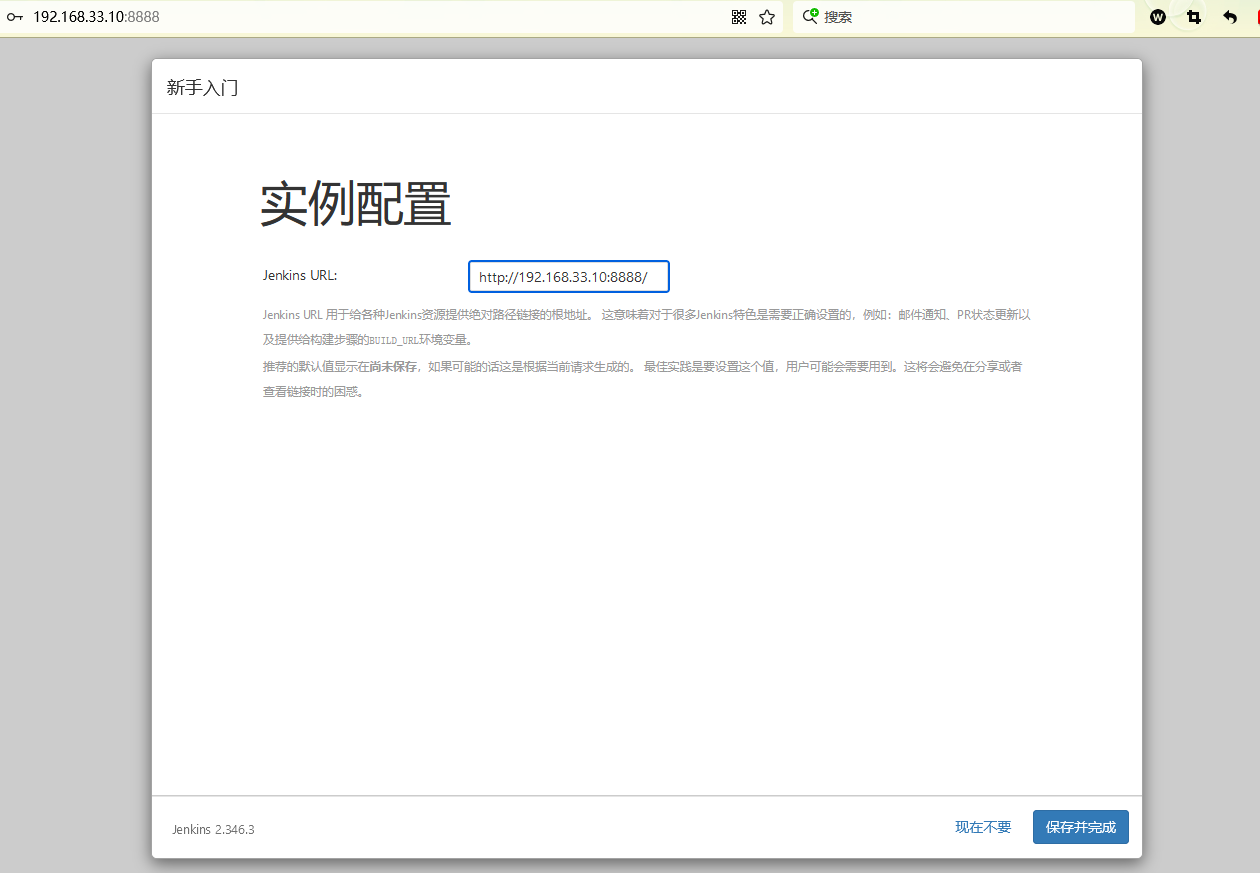This screenshot has height=873, width=1260.
Task: Bookmark this page with the star icon
Action: 767,17
